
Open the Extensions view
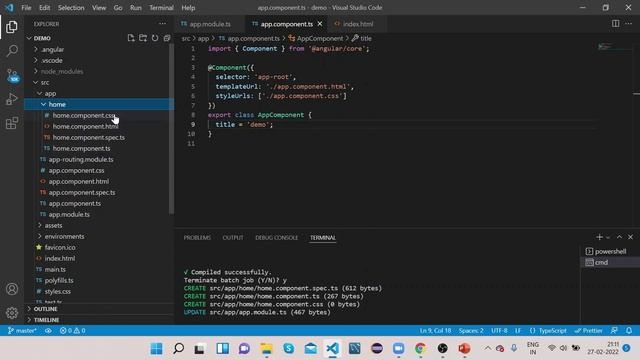12,123
